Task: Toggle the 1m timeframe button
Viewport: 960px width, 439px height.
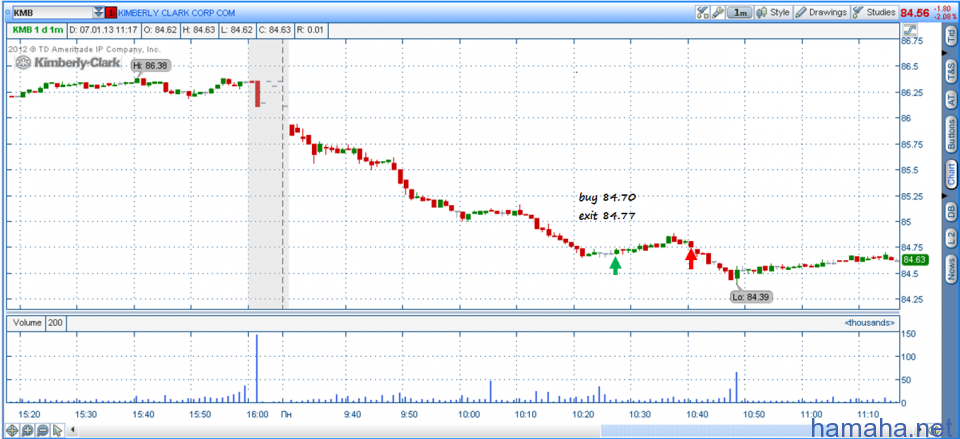Action: 740,12
